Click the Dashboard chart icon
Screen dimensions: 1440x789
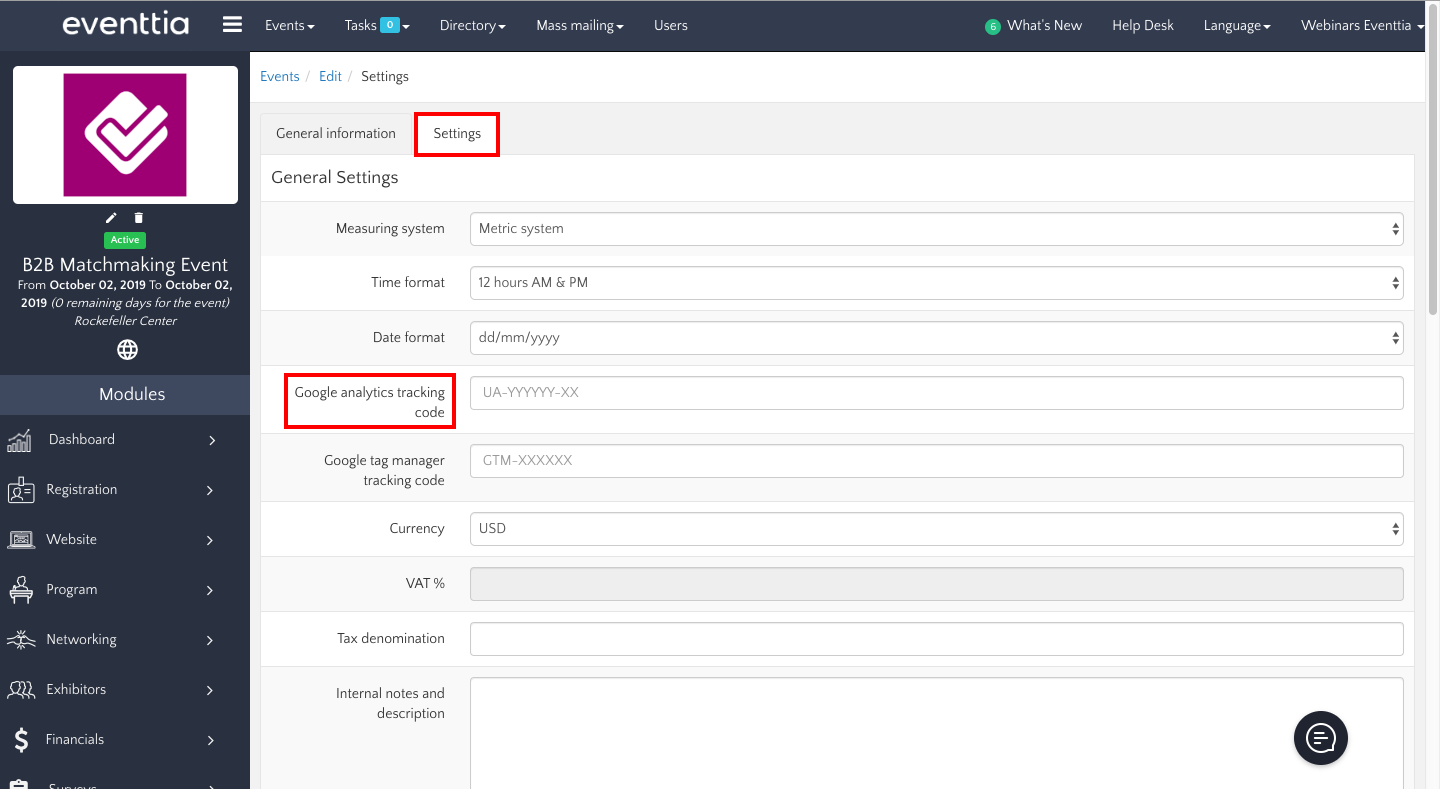pos(19,440)
